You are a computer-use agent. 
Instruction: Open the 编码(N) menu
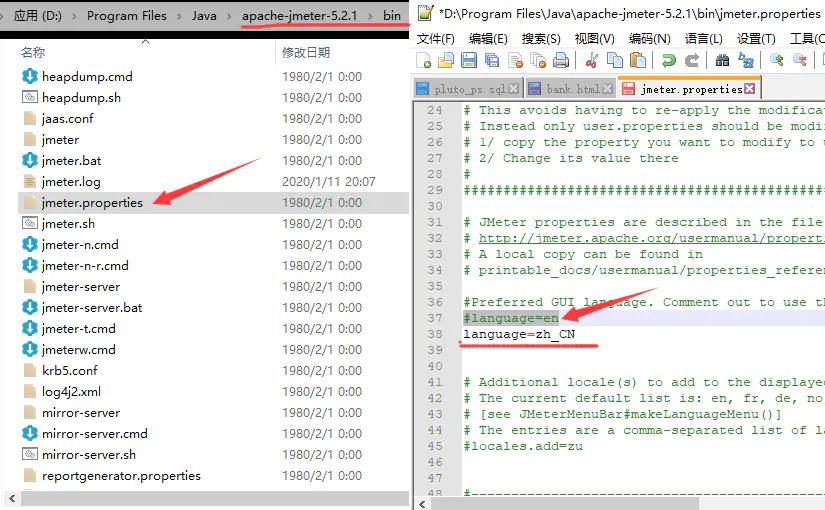pos(649,39)
